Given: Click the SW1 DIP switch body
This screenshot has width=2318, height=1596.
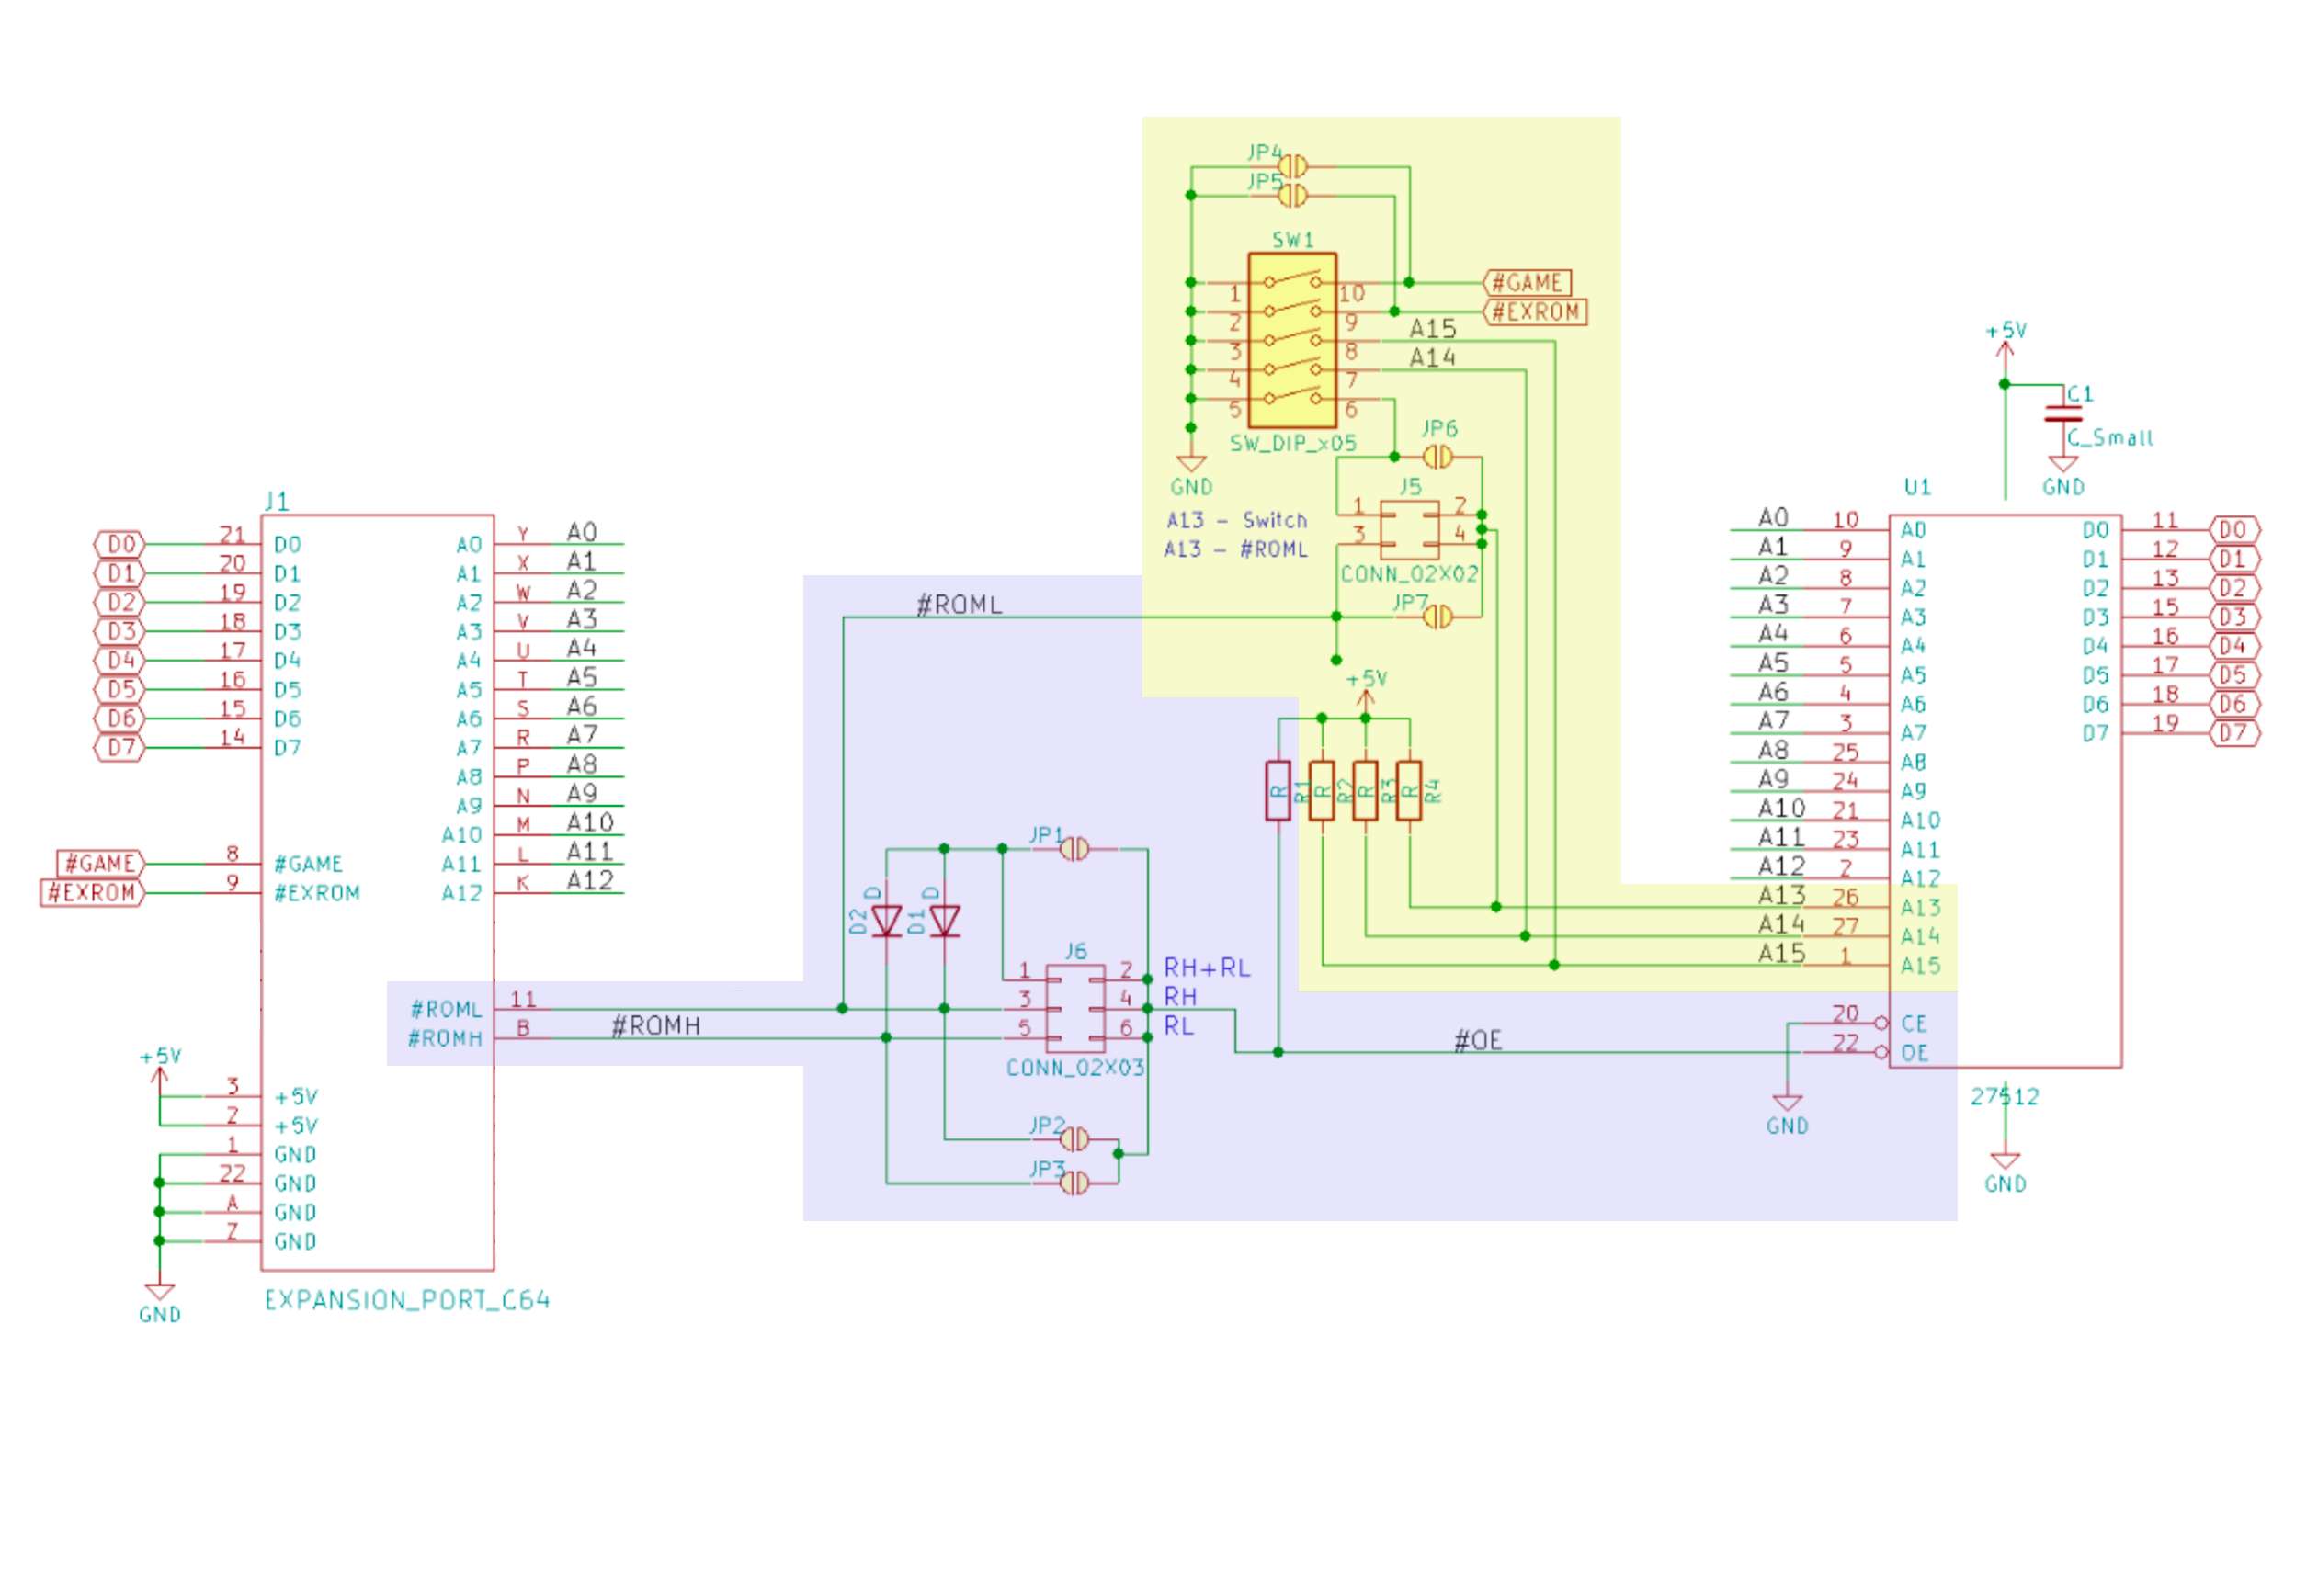Looking at the screenshot, I should click(x=1292, y=340).
